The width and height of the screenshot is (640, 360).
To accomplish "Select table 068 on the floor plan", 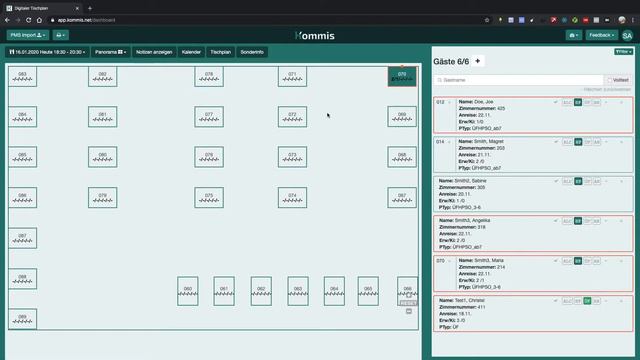I will point(402,157).
